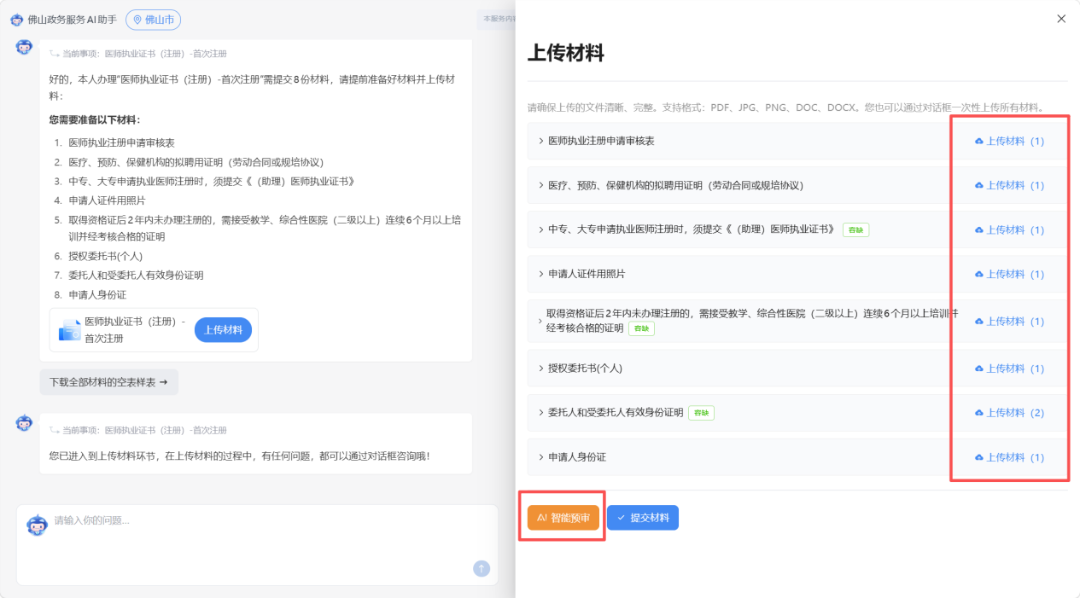Click the 提交材料 button
Viewport: 1080px width, 598px height.
pyautogui.click(x=643, y=517)
